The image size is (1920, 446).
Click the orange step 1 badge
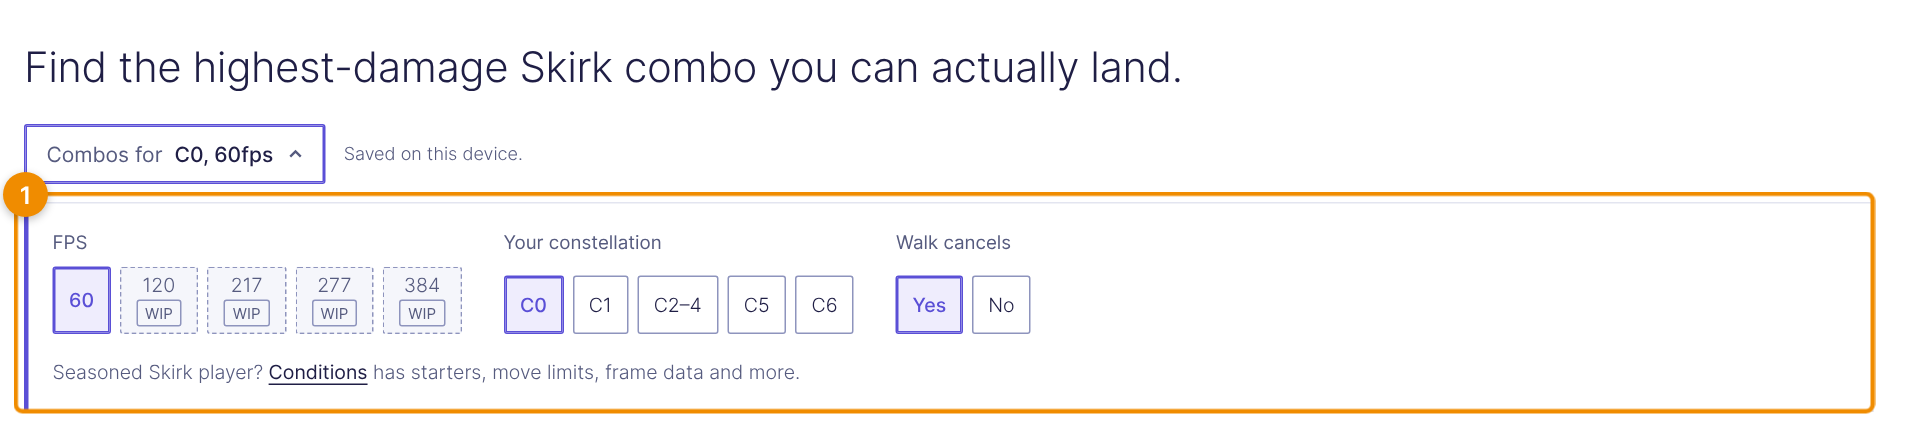pos(26,195)
